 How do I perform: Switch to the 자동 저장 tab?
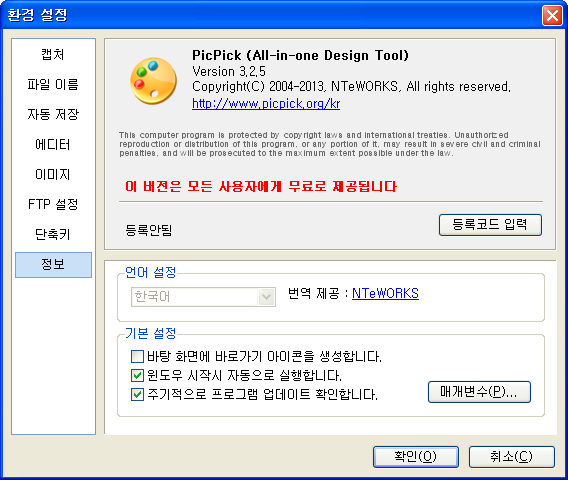[x=53, y=114]
